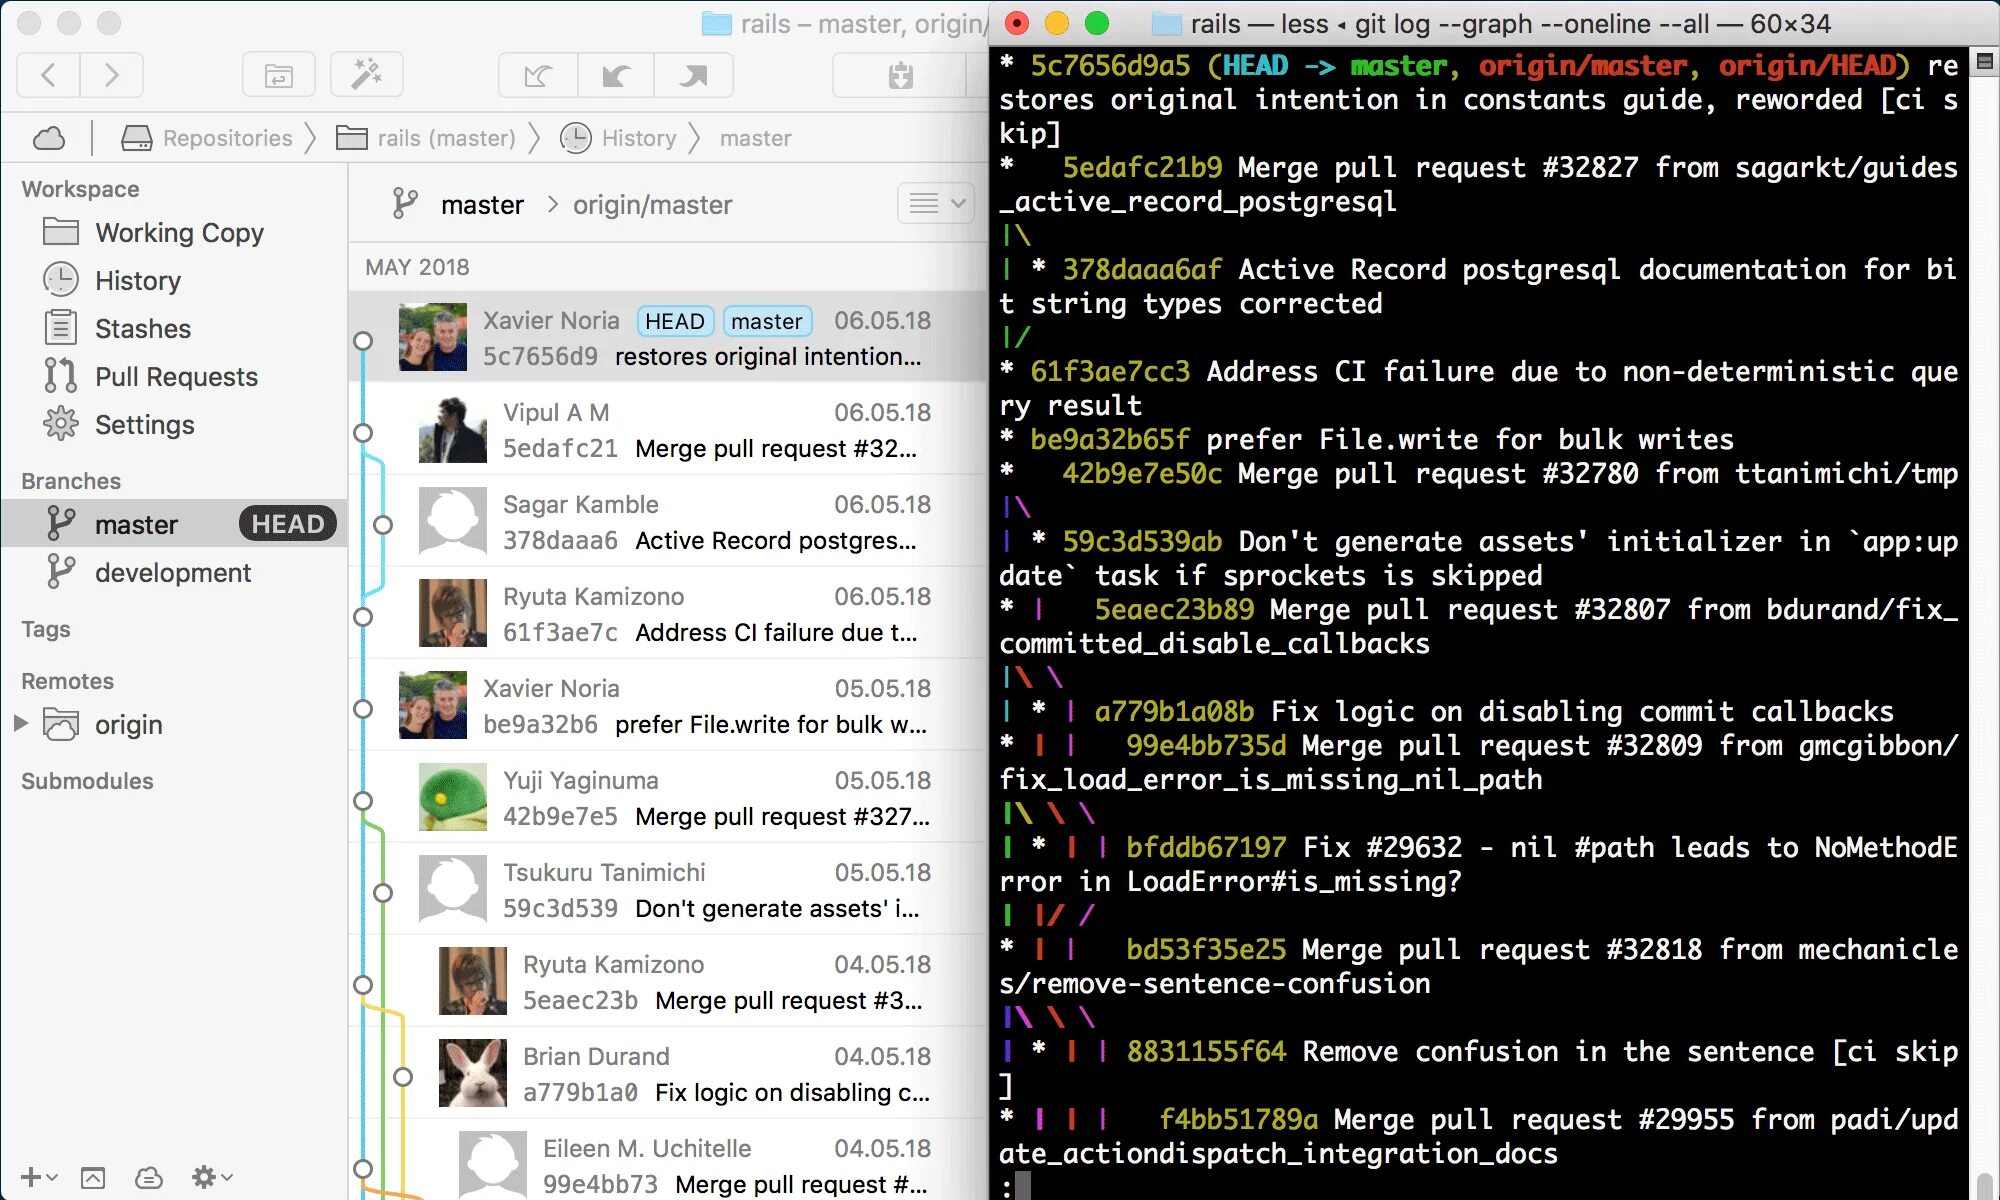Click the back navigation arrow icon
The width and height of the screenshot is (2000, 1200).
pyautogui.click(x=47, y=74)
